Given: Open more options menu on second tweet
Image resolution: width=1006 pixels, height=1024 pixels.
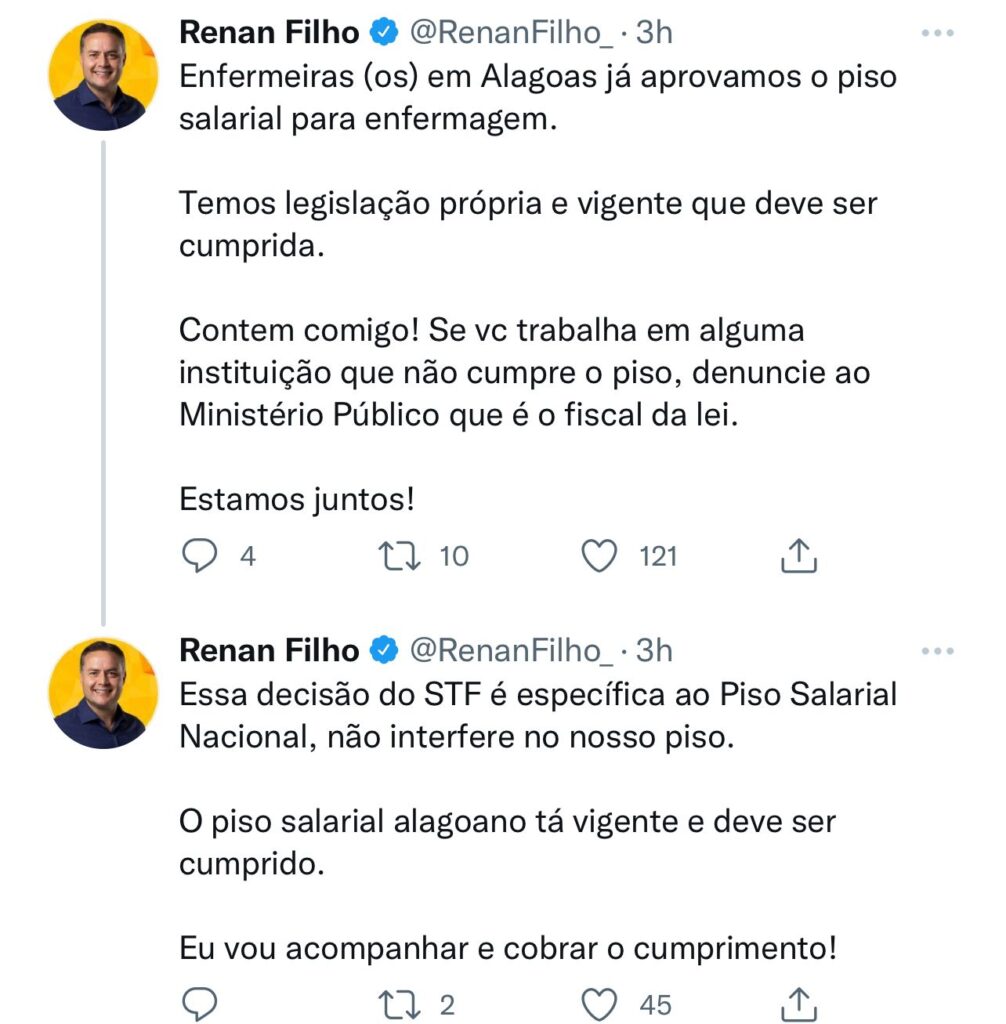Looking at the screenshot, I should pyautogui.click(x=937, y=651).
